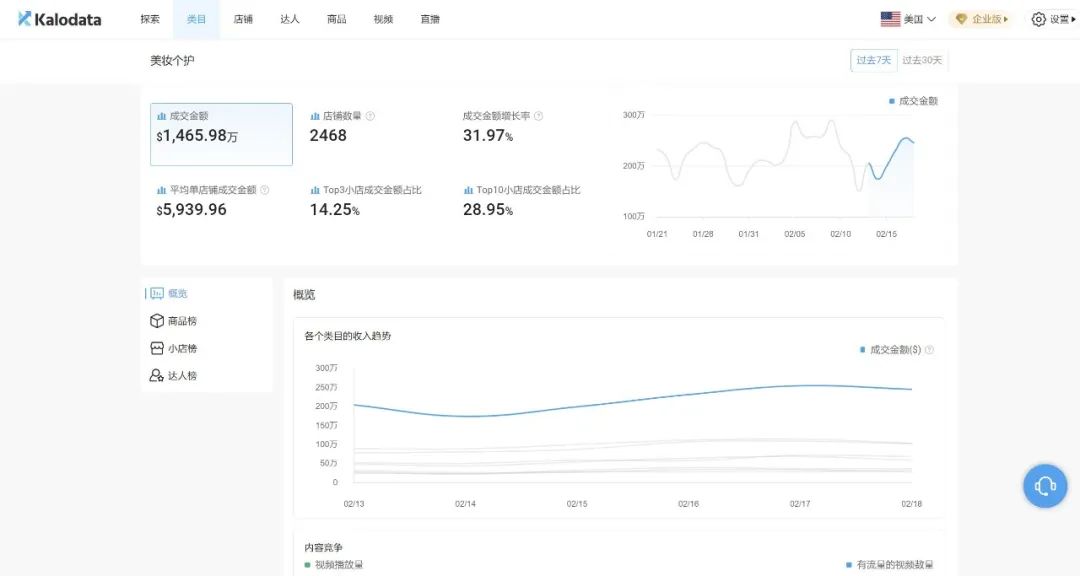Click help icon beside 成交金额增长率

[x=538, y=116]
